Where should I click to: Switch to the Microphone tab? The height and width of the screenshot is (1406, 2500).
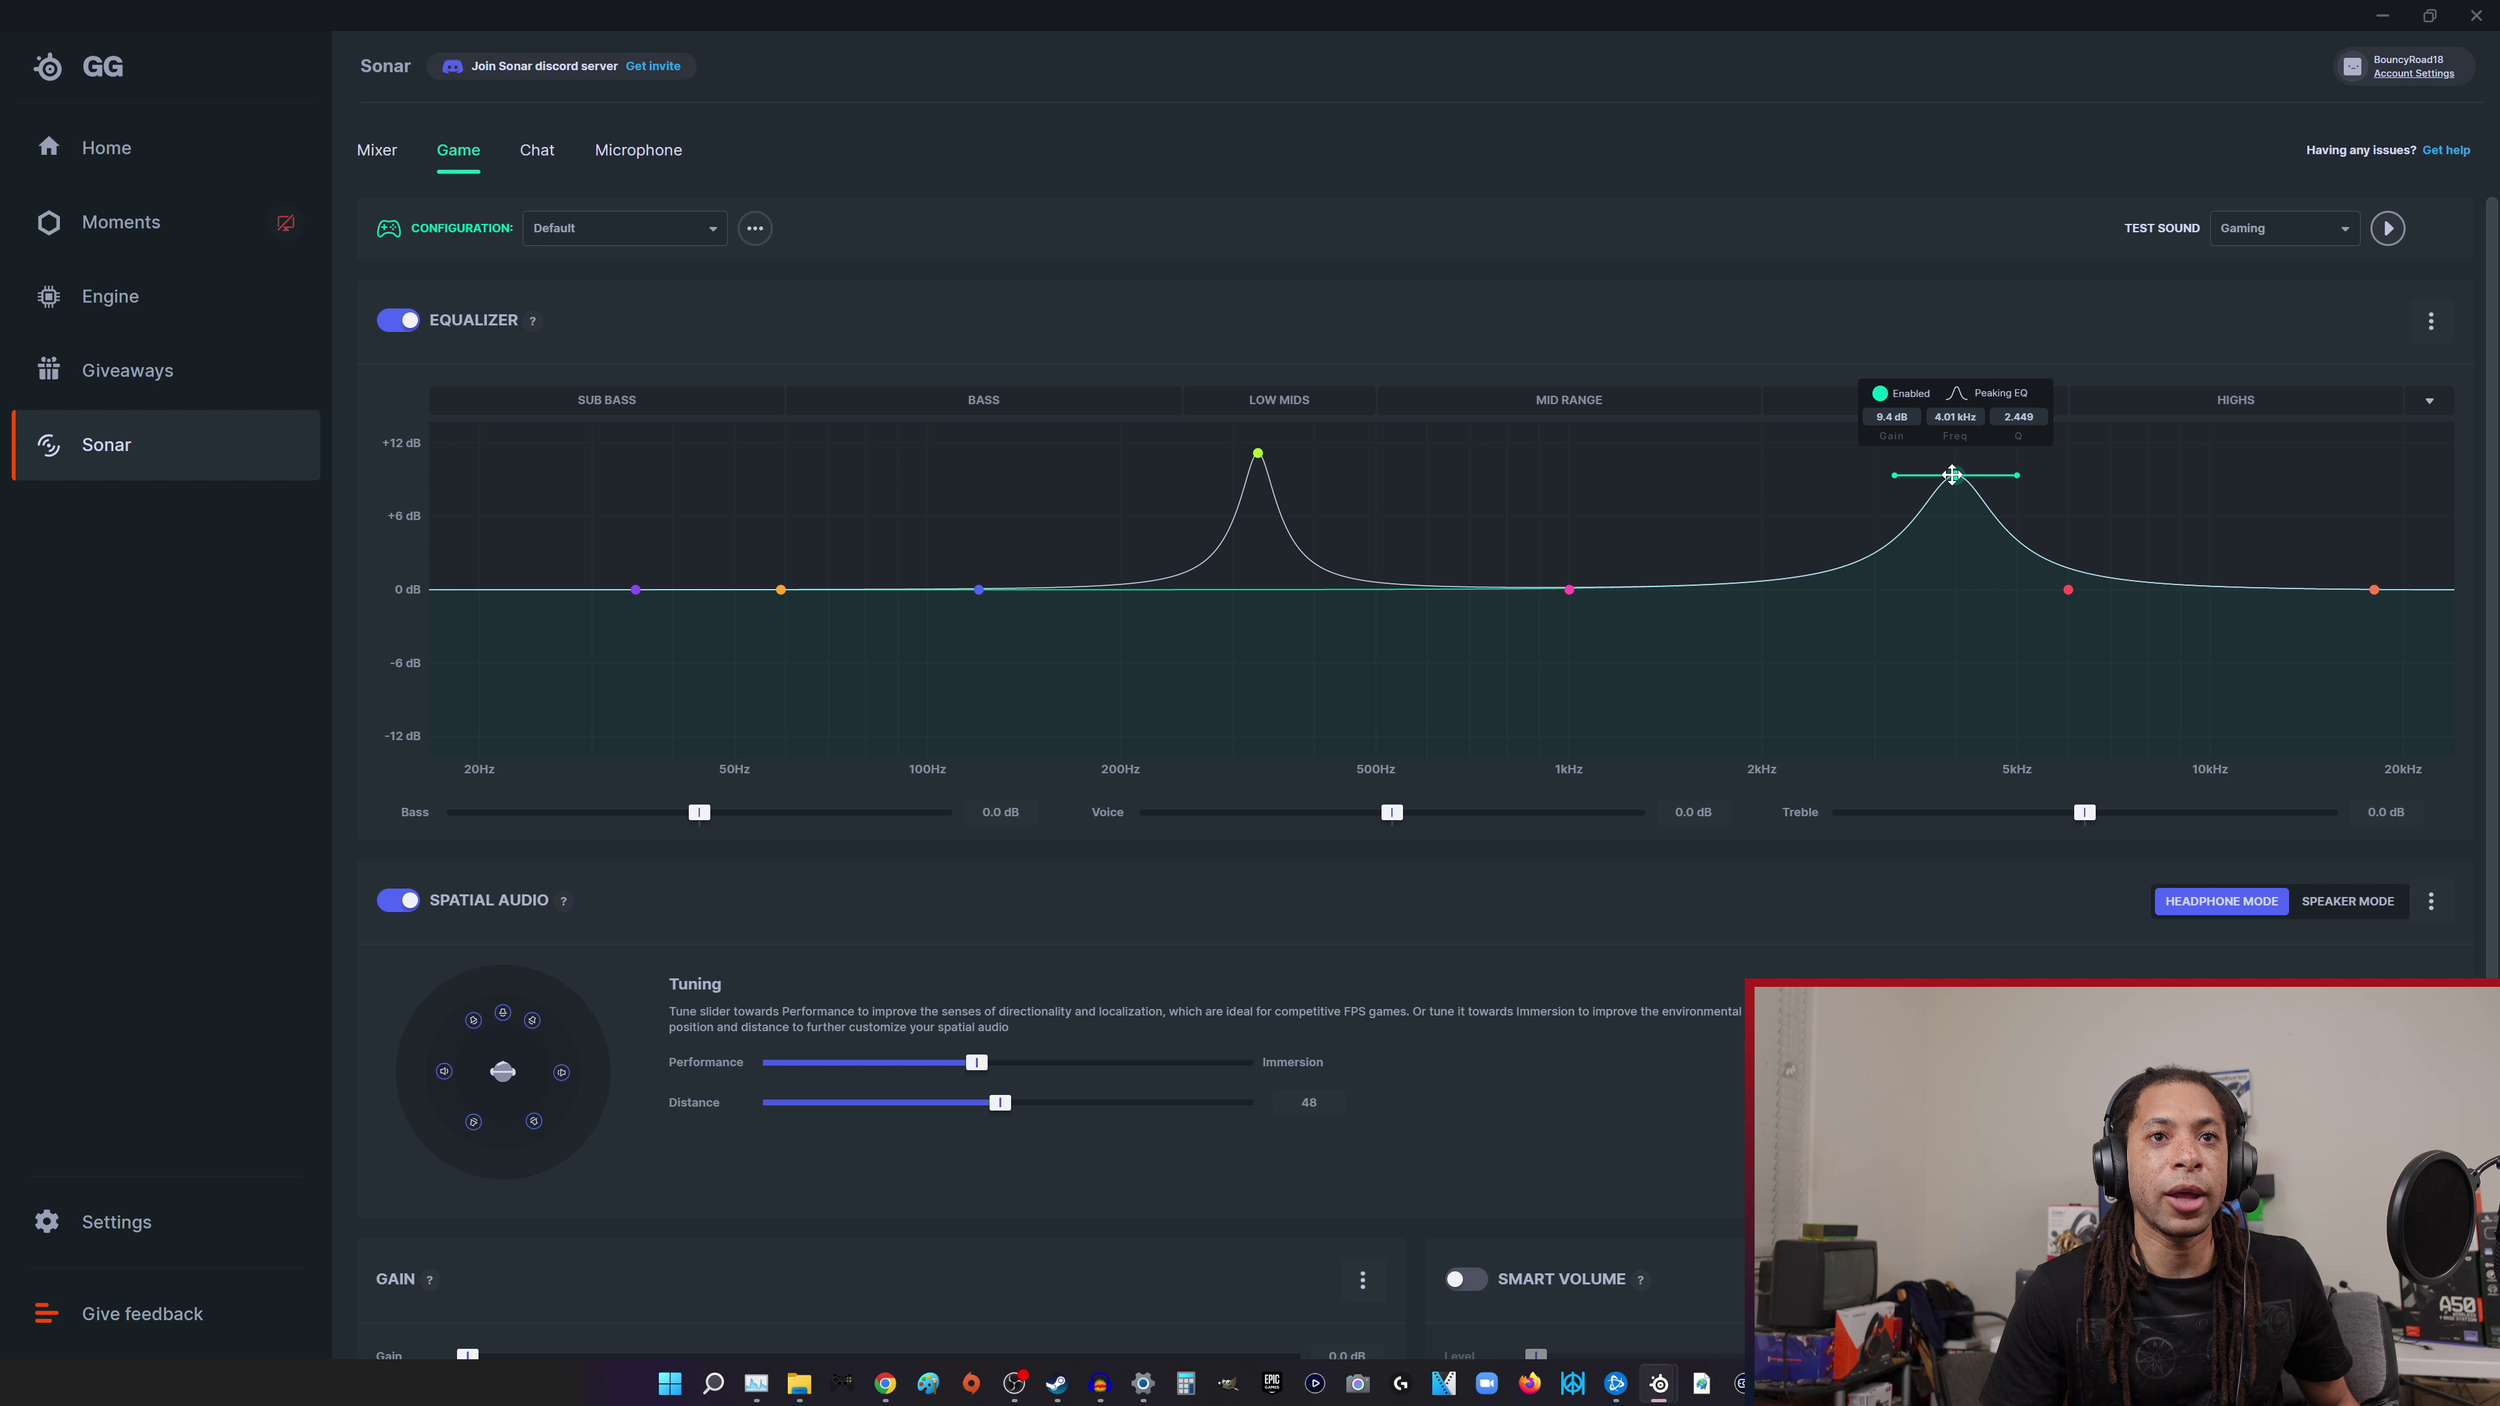[x=638, y=150]
